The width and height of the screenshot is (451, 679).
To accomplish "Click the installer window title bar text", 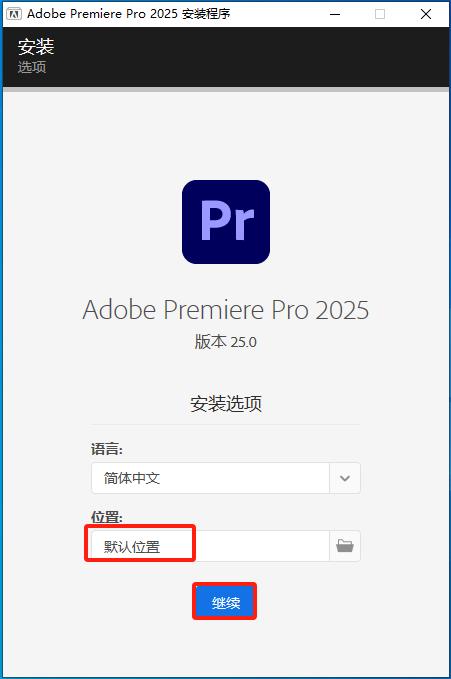I will (129, 14).
